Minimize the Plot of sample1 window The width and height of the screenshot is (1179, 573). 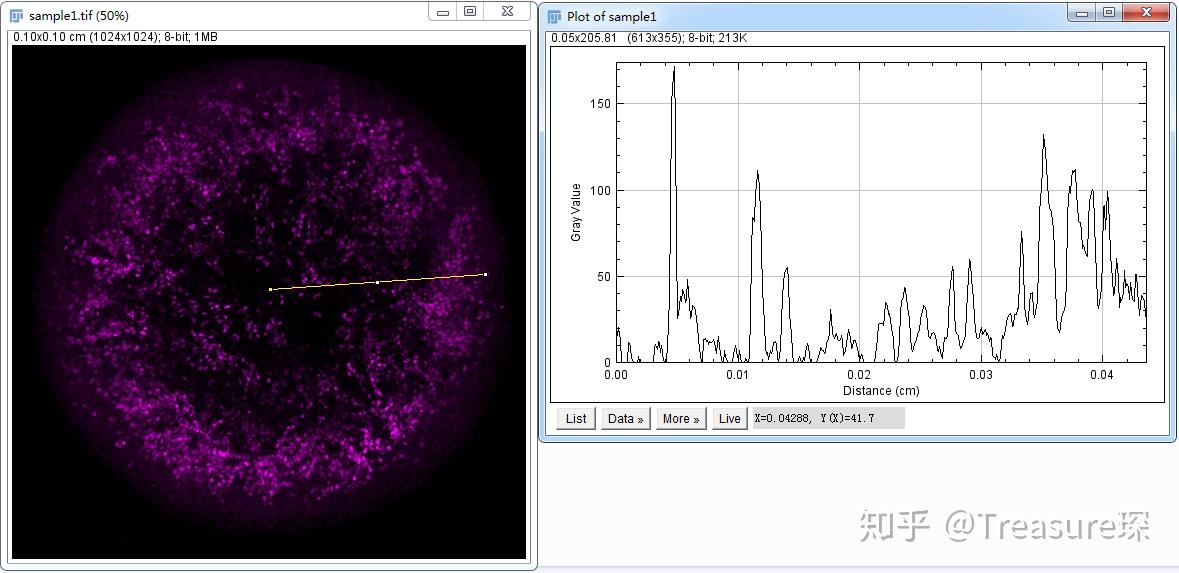(x=1083, y=13)
